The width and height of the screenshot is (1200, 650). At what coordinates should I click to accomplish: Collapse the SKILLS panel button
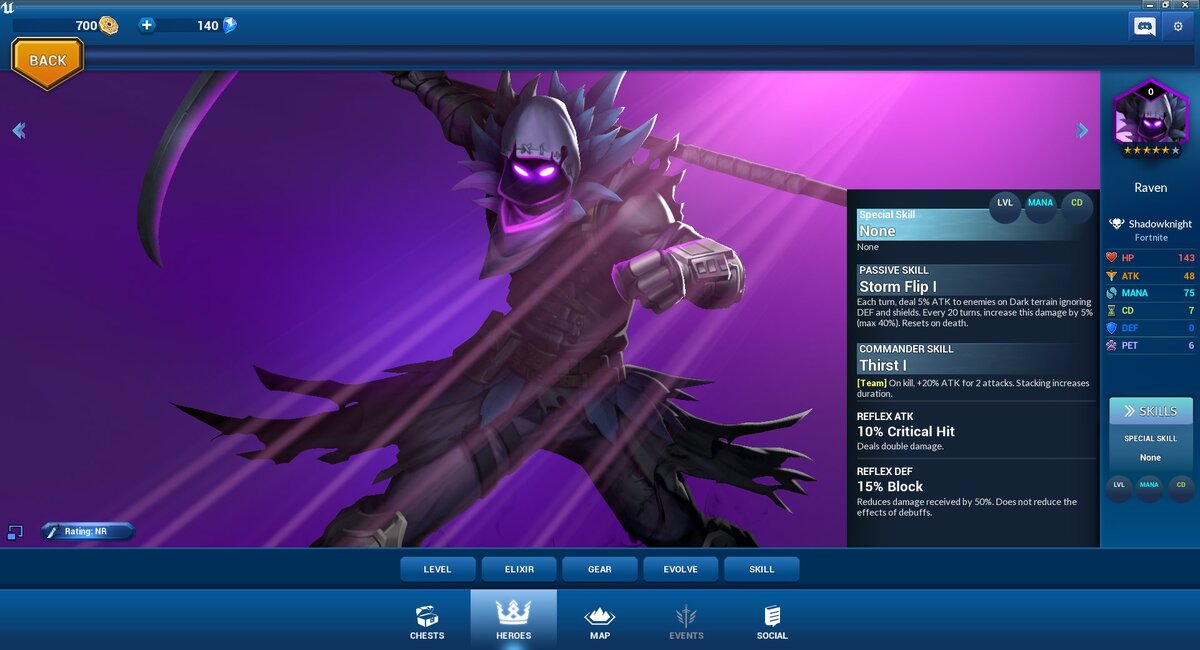[x=1150, y=411]
